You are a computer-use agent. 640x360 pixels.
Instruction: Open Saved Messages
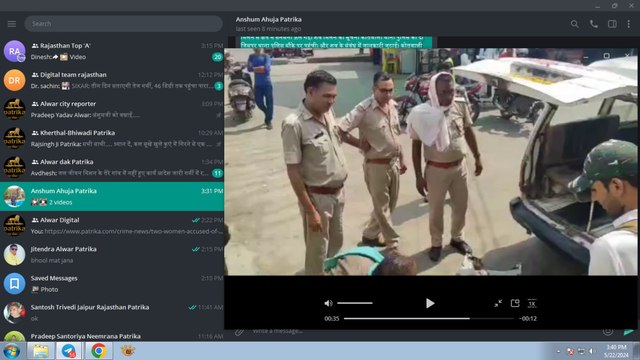click(x=112, y=284)
